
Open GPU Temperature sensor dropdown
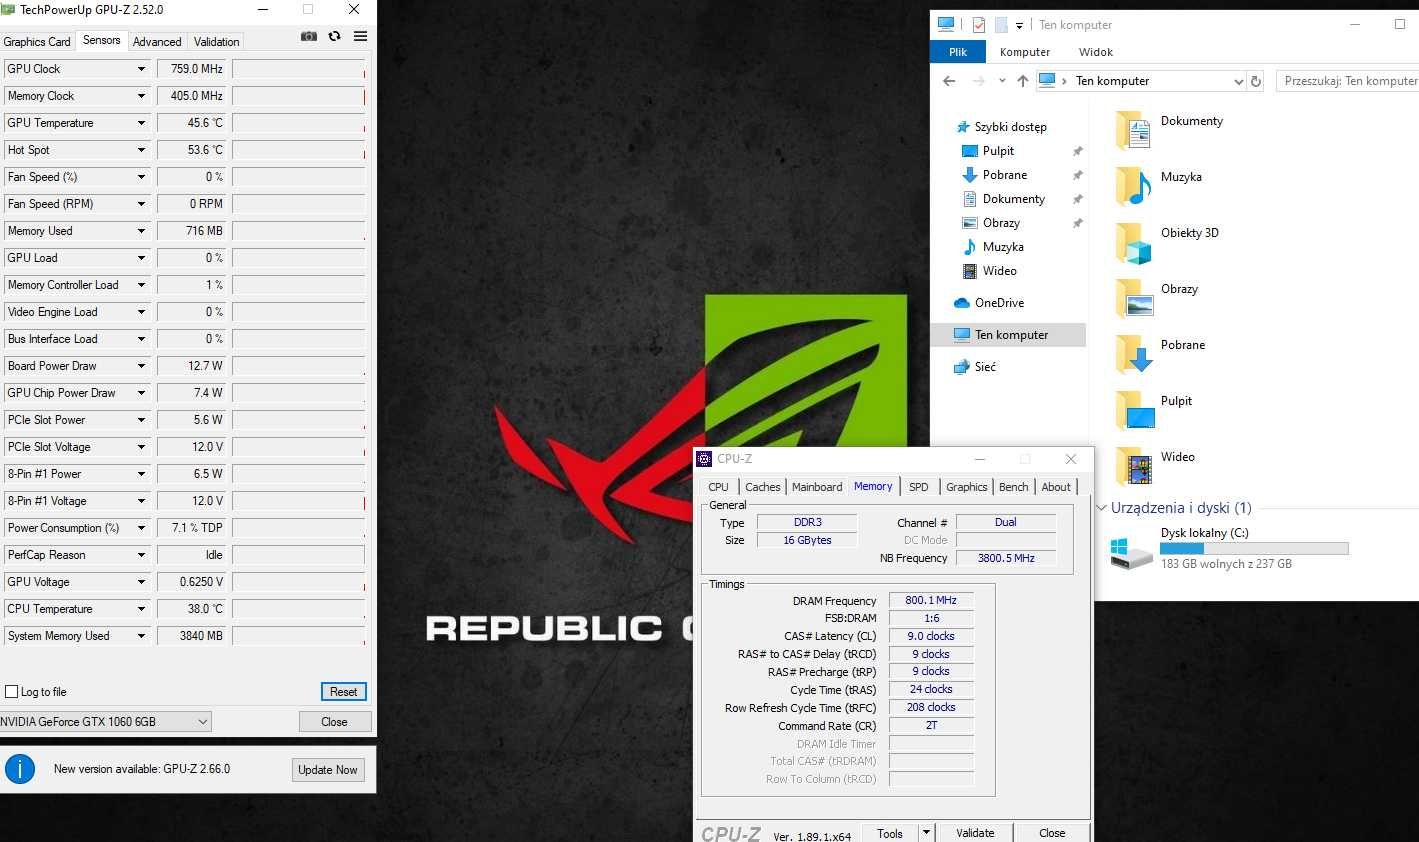point(141,123)
